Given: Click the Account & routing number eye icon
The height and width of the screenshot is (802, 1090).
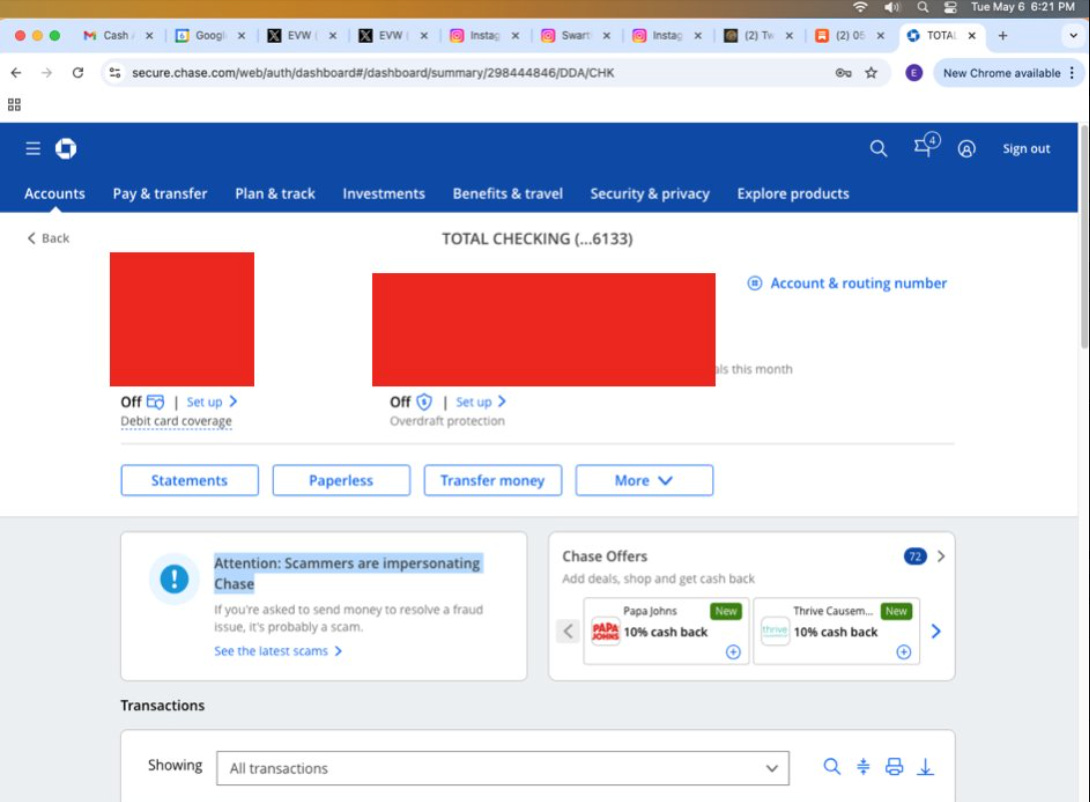Looking at the screenshot, I should [754, 284].
